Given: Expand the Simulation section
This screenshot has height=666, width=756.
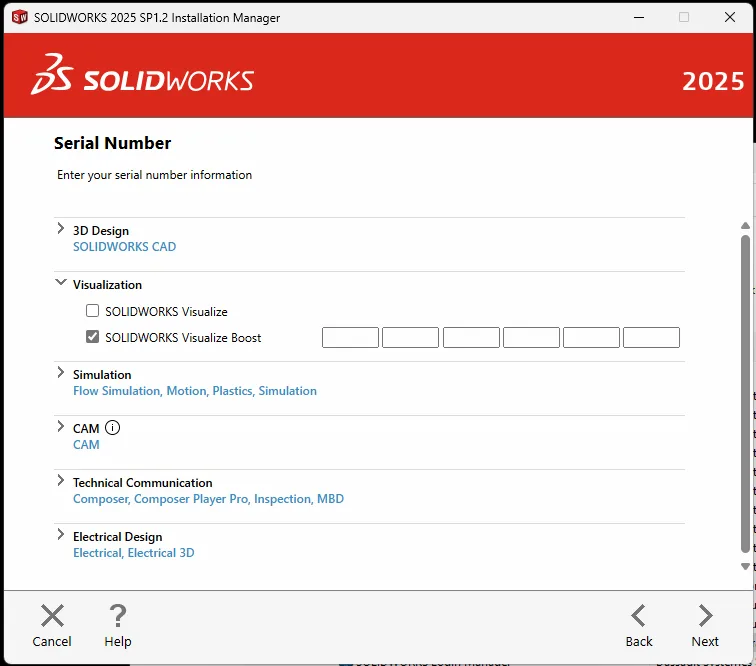Looking at the screenshot, I should (x=60, y=372).
